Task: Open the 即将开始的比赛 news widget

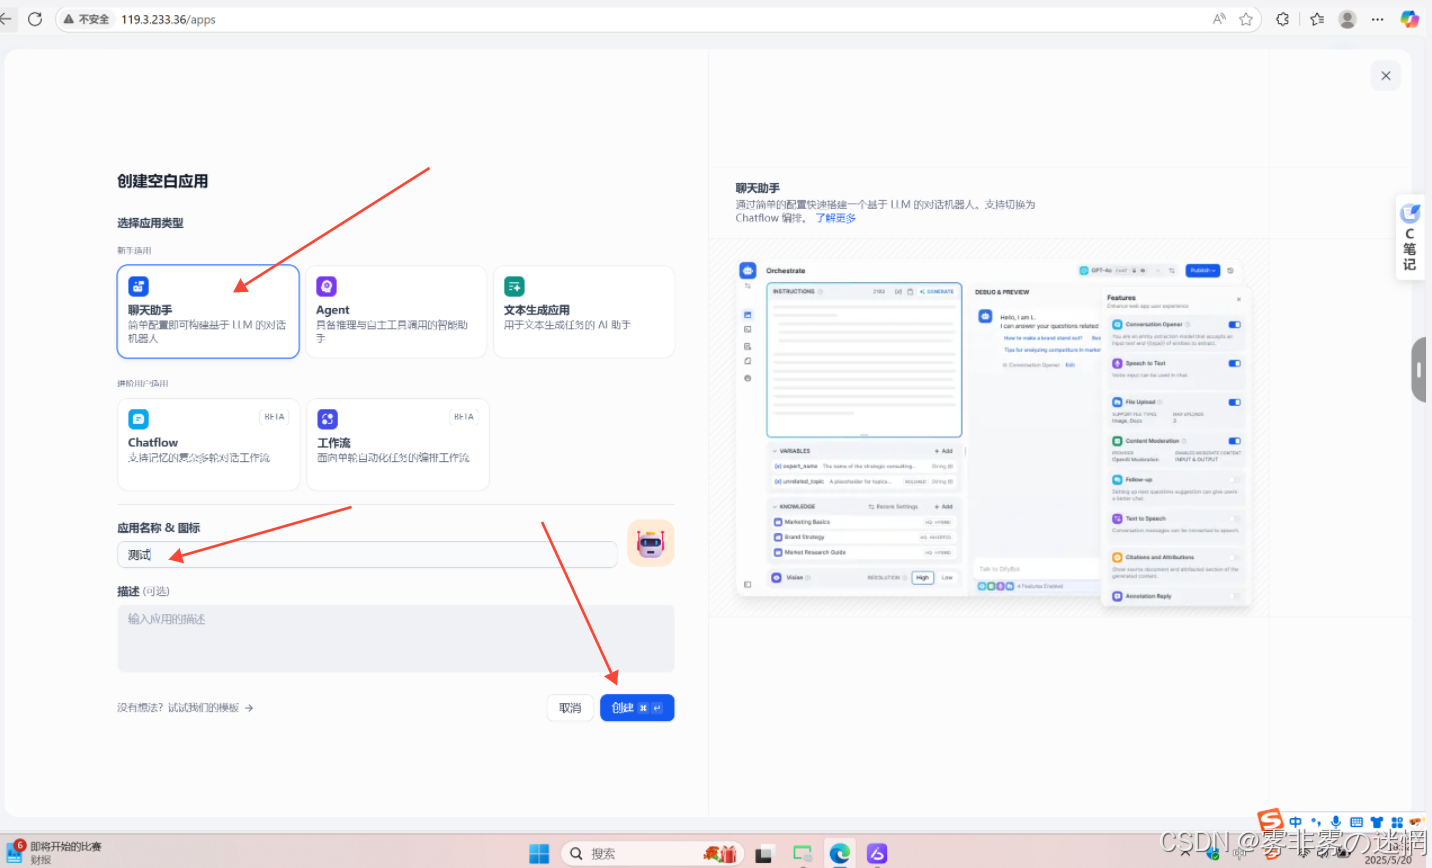Action: click(x=55, y=852)
